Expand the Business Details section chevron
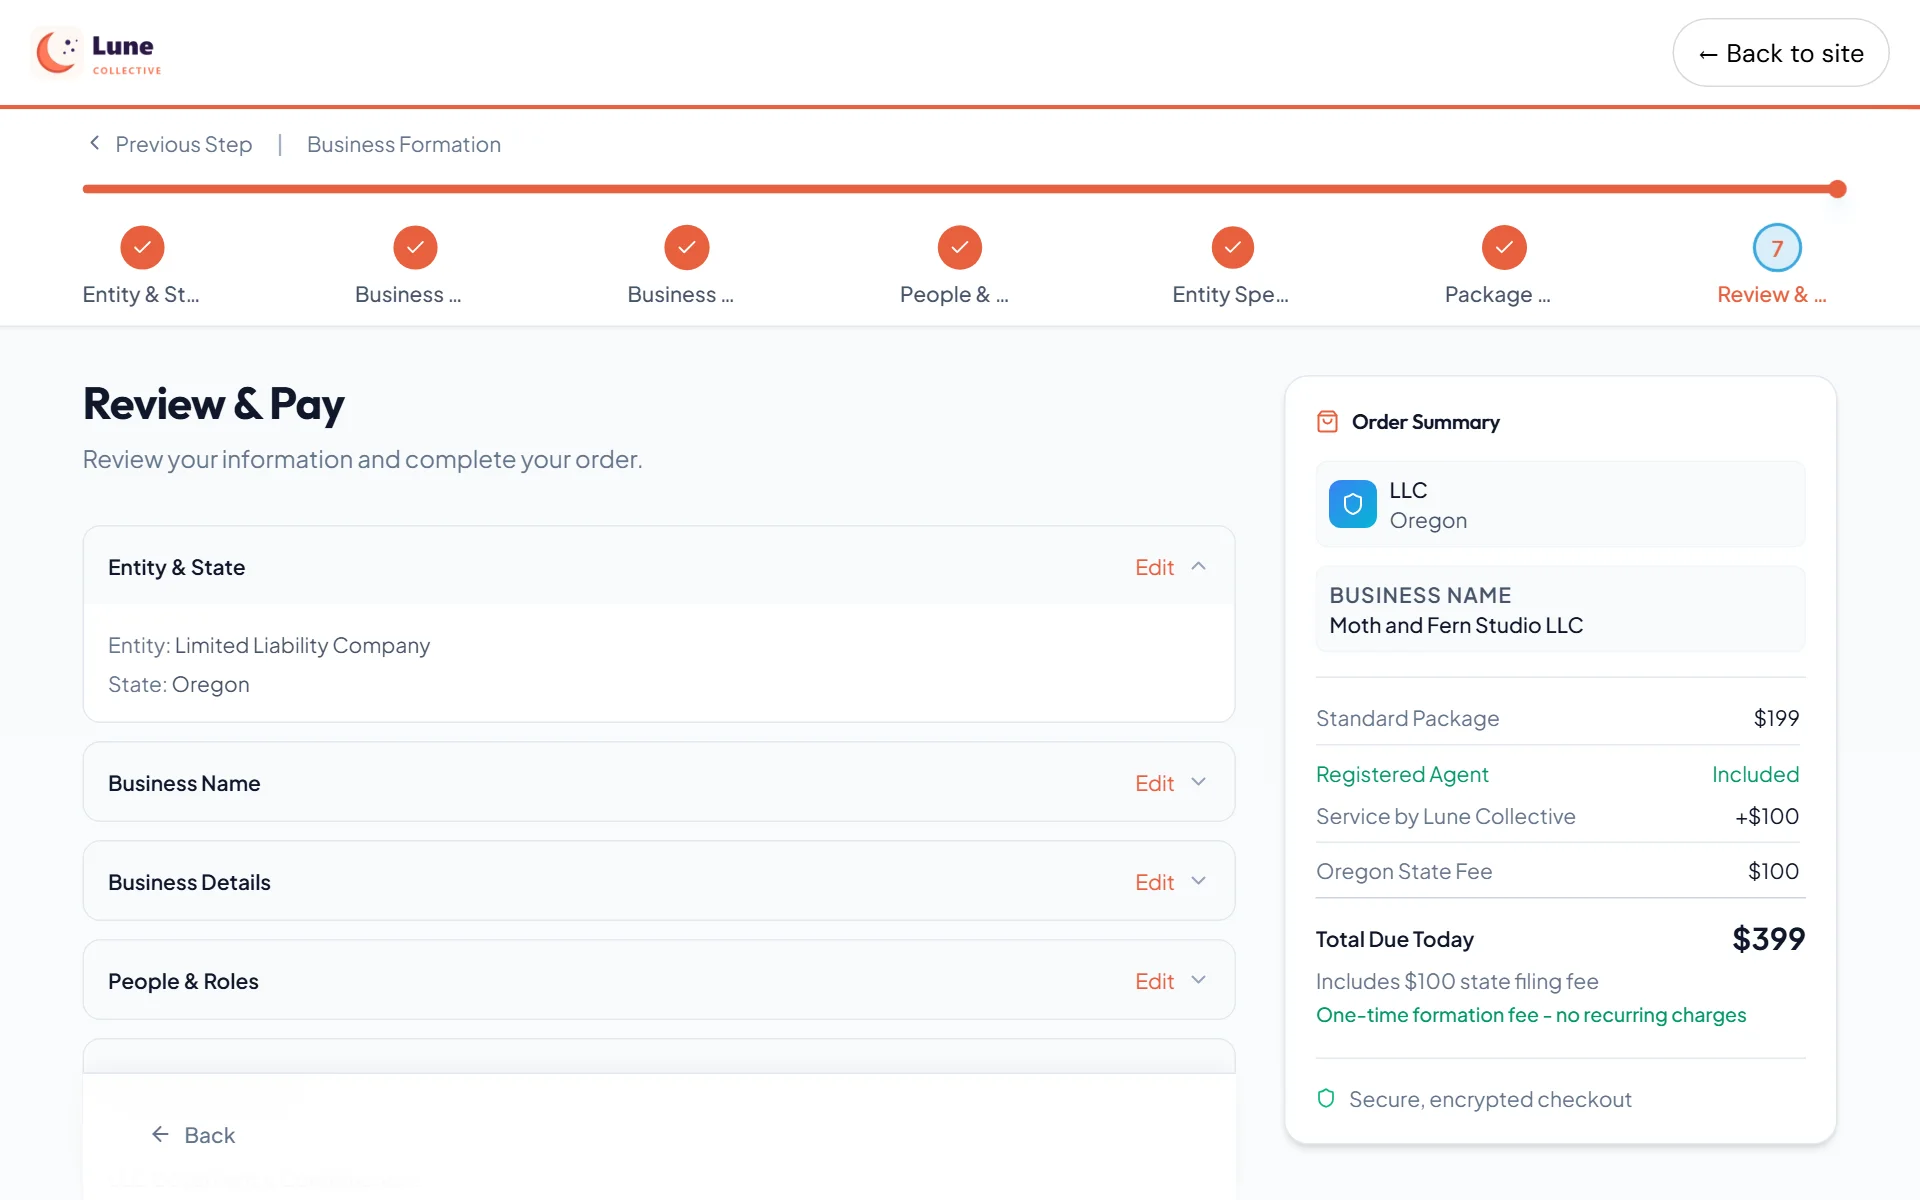This screenshot has height=1200, width=1920. [x=1198, y=882]
